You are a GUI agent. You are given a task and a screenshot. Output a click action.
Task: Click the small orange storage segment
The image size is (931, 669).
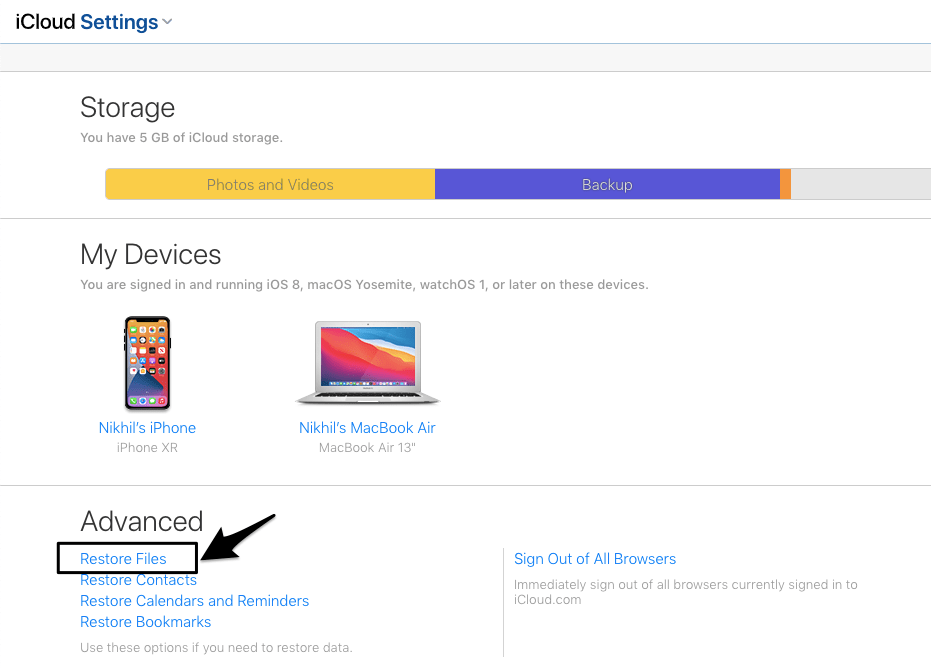[785, 185]
